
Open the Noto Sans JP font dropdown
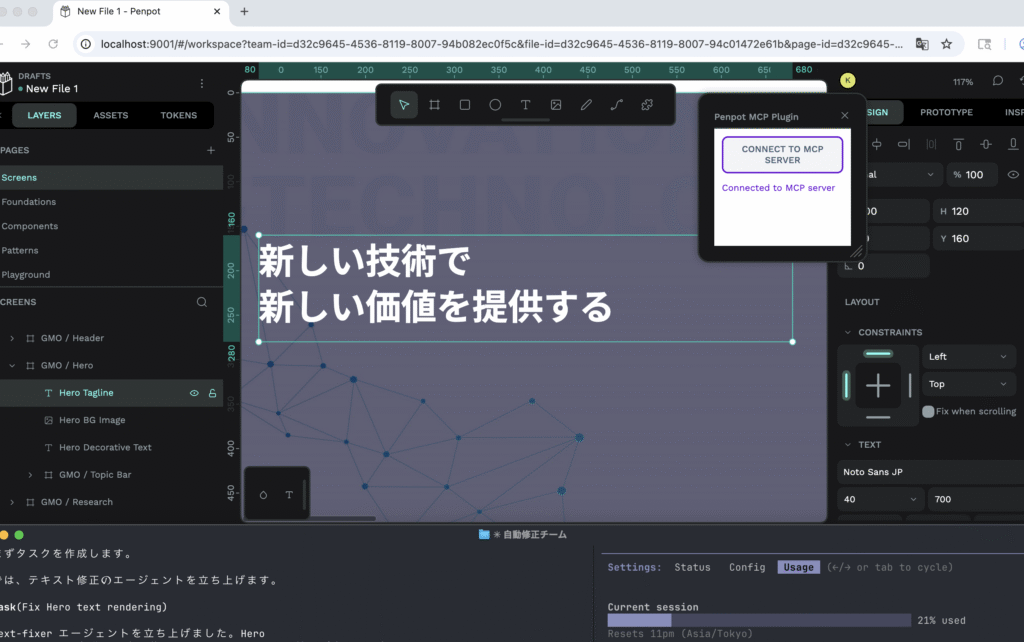[x=930, y=471]
